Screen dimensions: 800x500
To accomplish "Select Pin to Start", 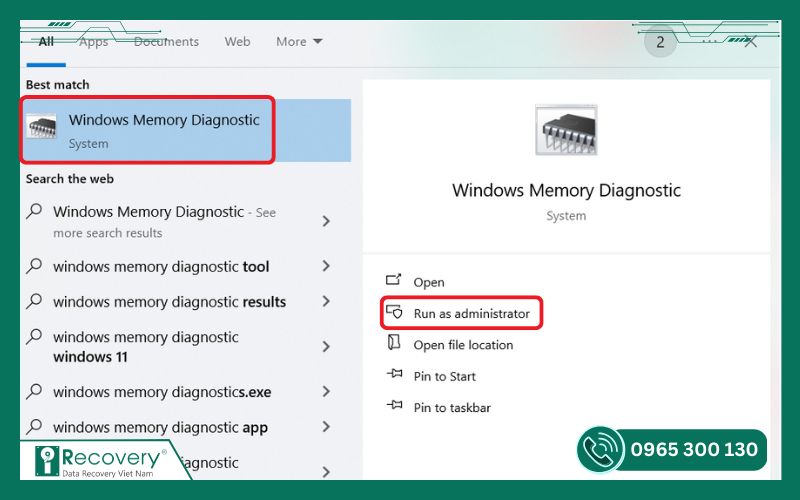I will point(444,377).
